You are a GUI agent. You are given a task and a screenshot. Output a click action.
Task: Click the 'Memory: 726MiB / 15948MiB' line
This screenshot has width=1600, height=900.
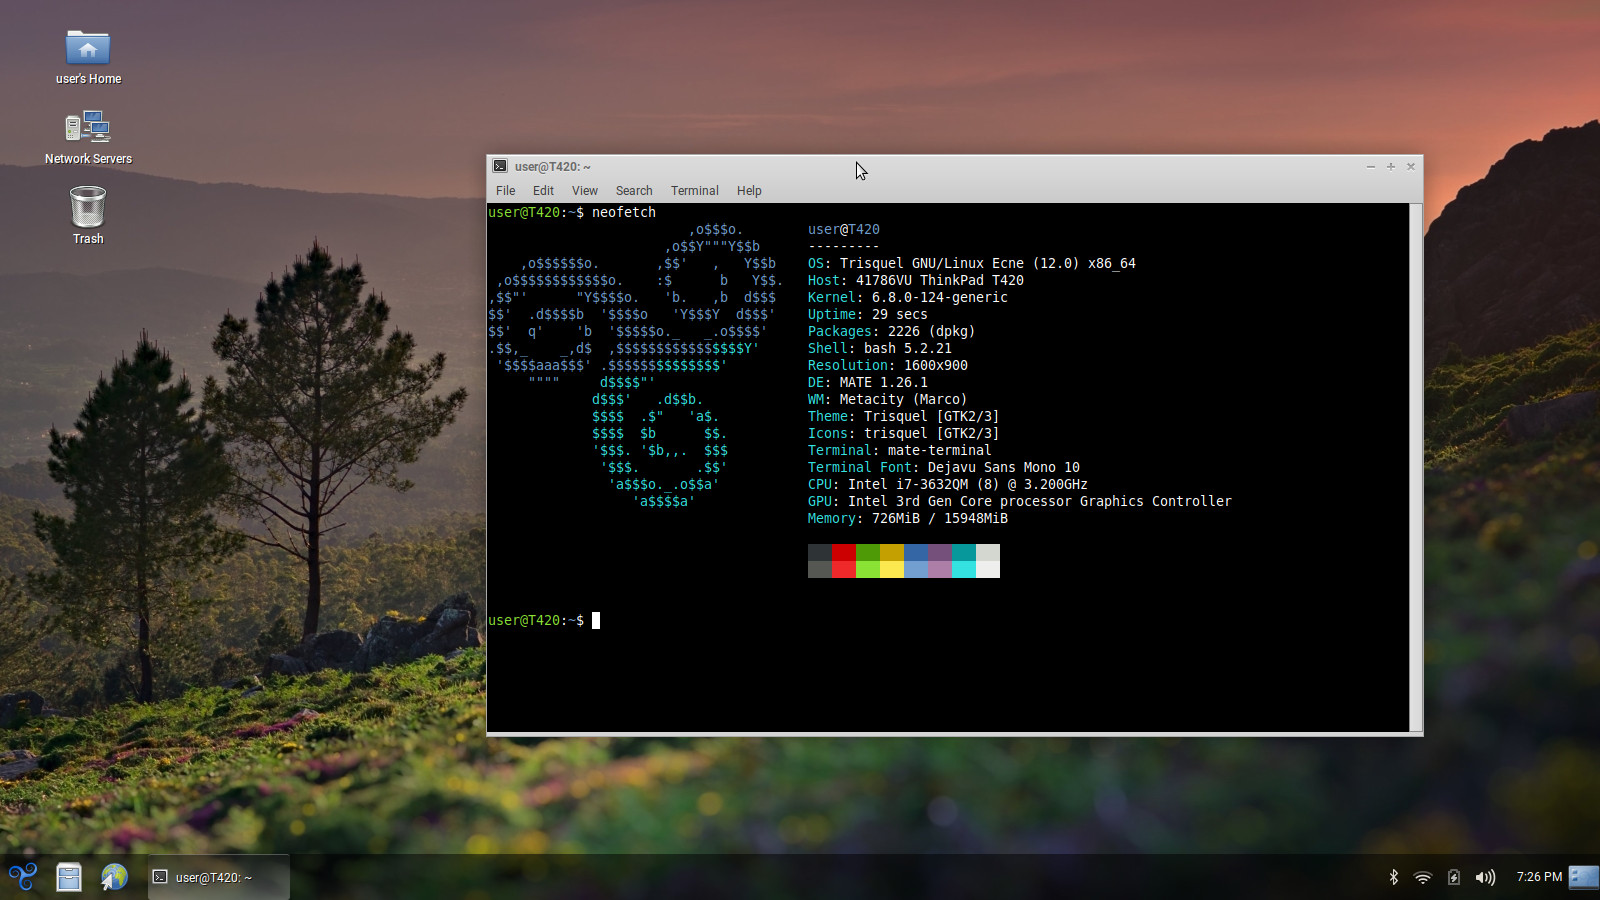coord(908,518)
